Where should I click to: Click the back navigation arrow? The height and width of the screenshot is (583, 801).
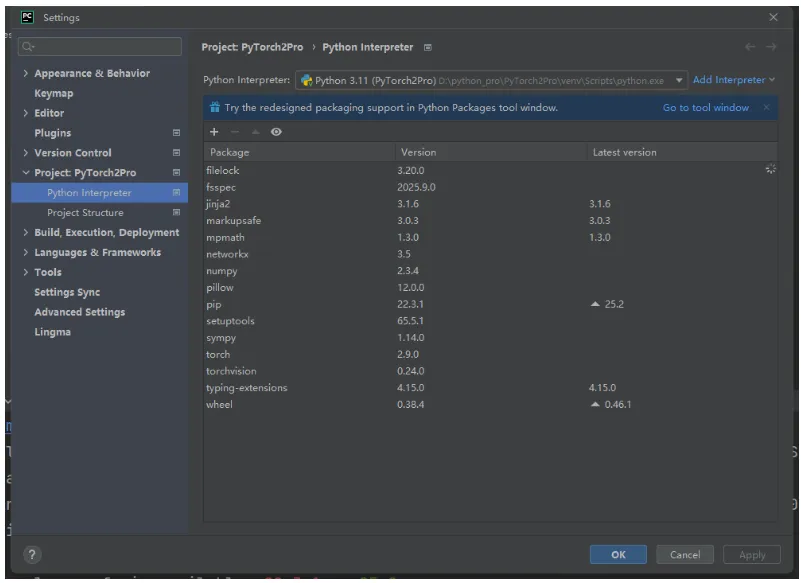[x=750, y=47]
